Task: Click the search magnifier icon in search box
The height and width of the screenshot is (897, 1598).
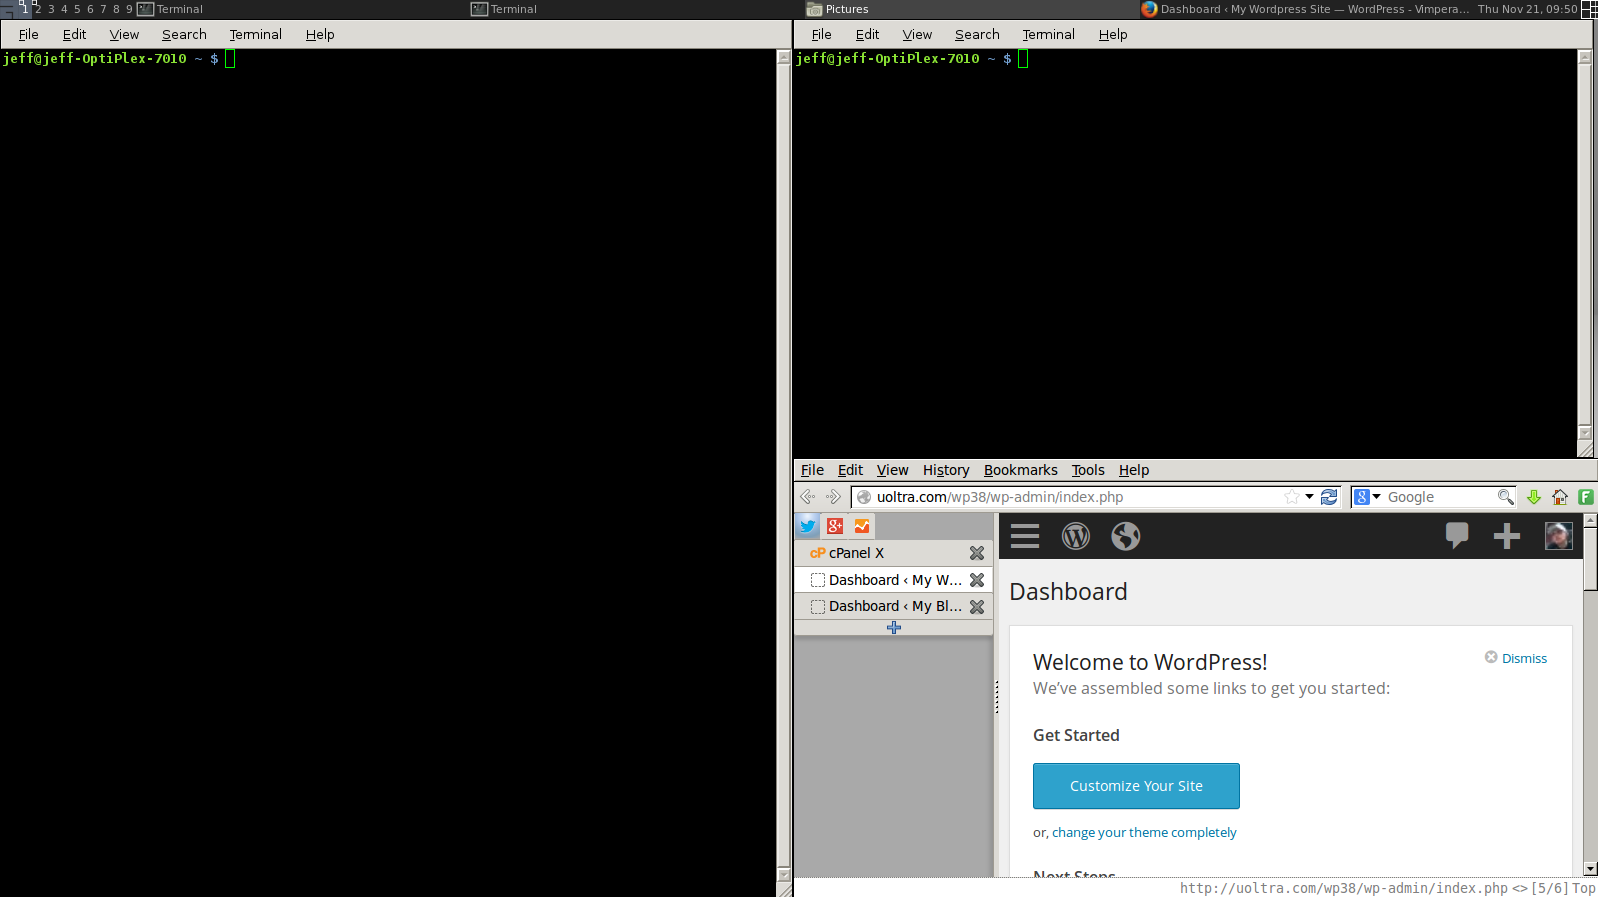Action: click(x=1505, y=497)
